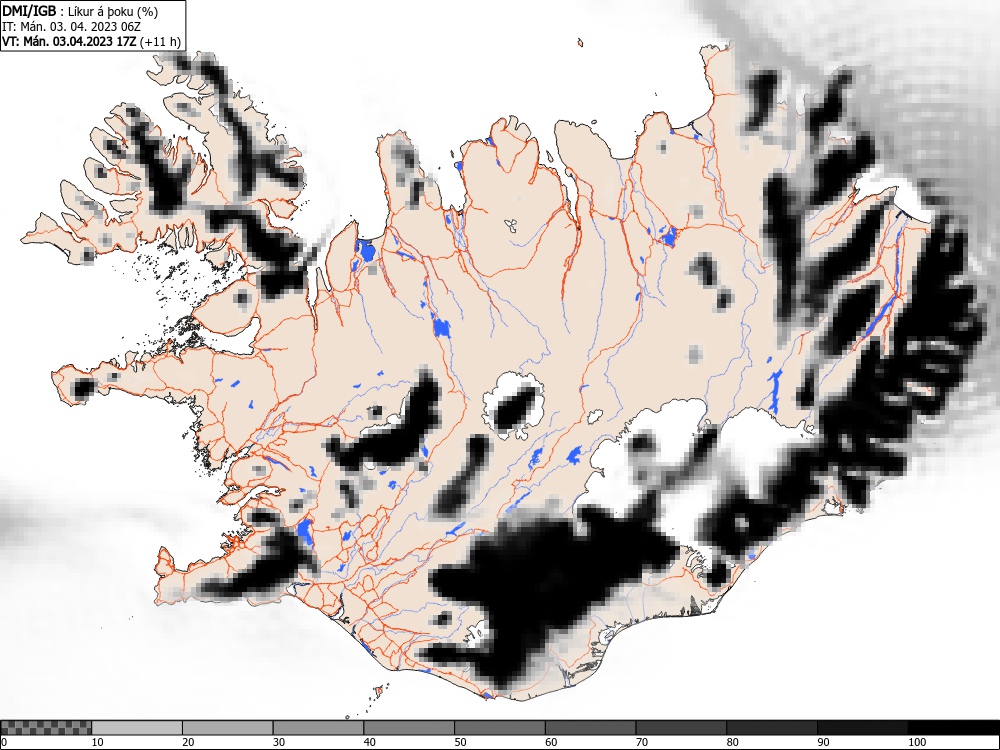
Task: Click the legend label '70'
Action: point(642,742)
